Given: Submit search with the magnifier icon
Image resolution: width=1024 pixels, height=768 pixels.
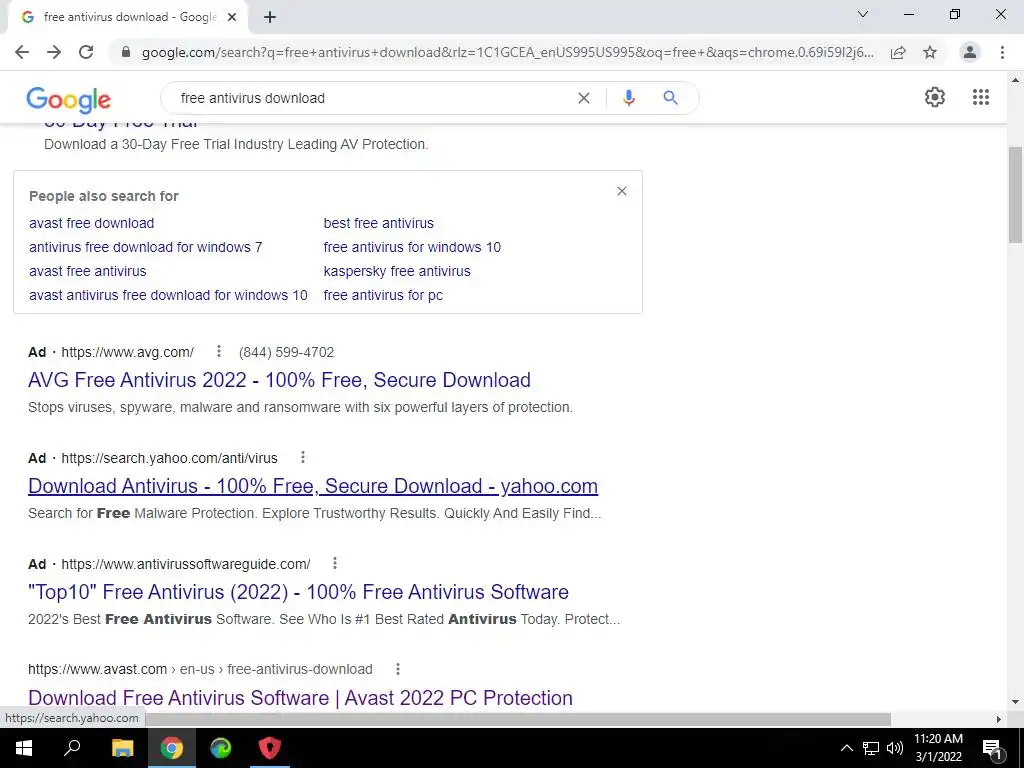Looking at the screenshot, I should pos(670,98).
